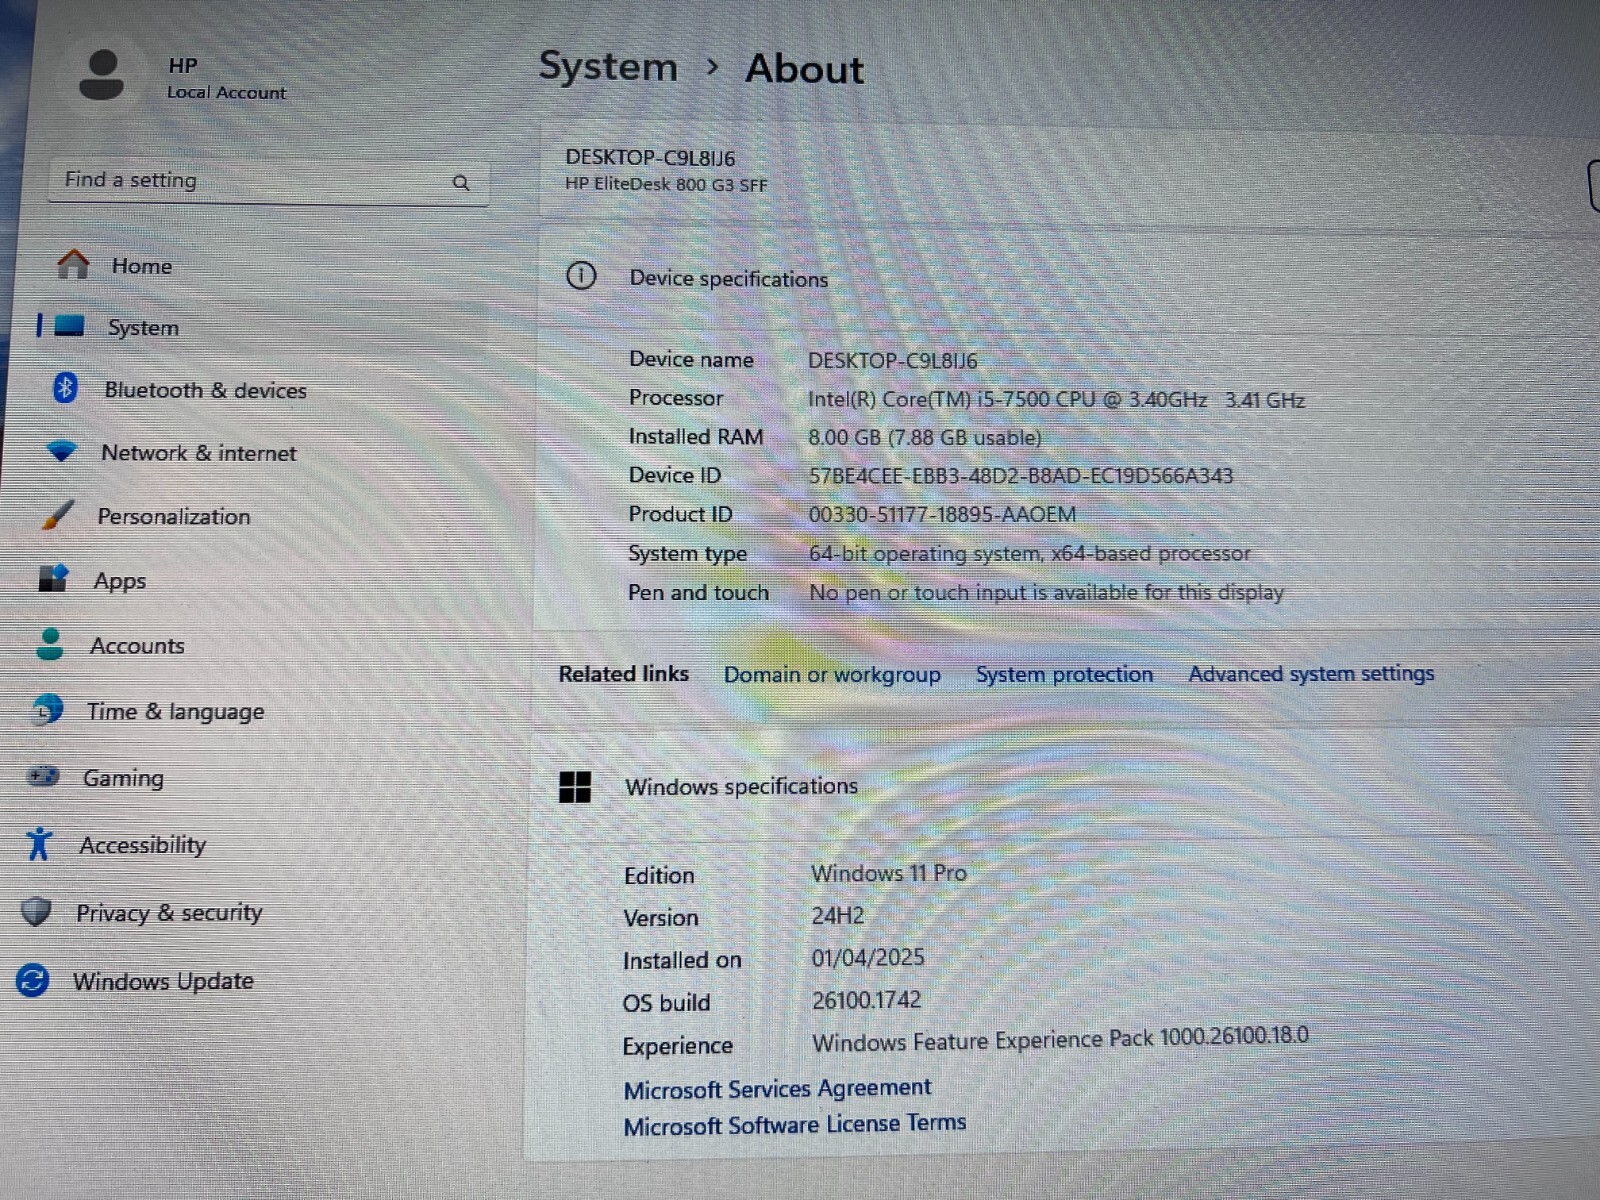Click the 8.00 GB installed RAM value
Image resolution: width=1600 pixels, height=1200 pixels.
pyautogui.click(x=925, y=437)
